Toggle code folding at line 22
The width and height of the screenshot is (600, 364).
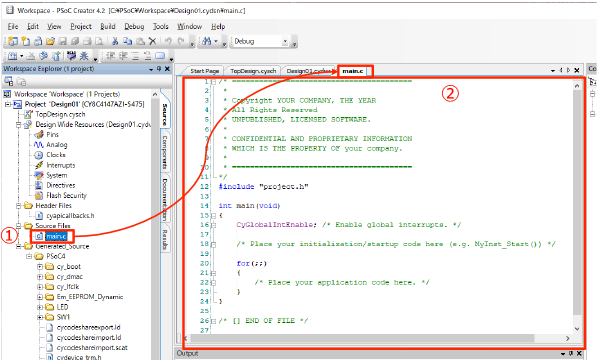(214, 283)
